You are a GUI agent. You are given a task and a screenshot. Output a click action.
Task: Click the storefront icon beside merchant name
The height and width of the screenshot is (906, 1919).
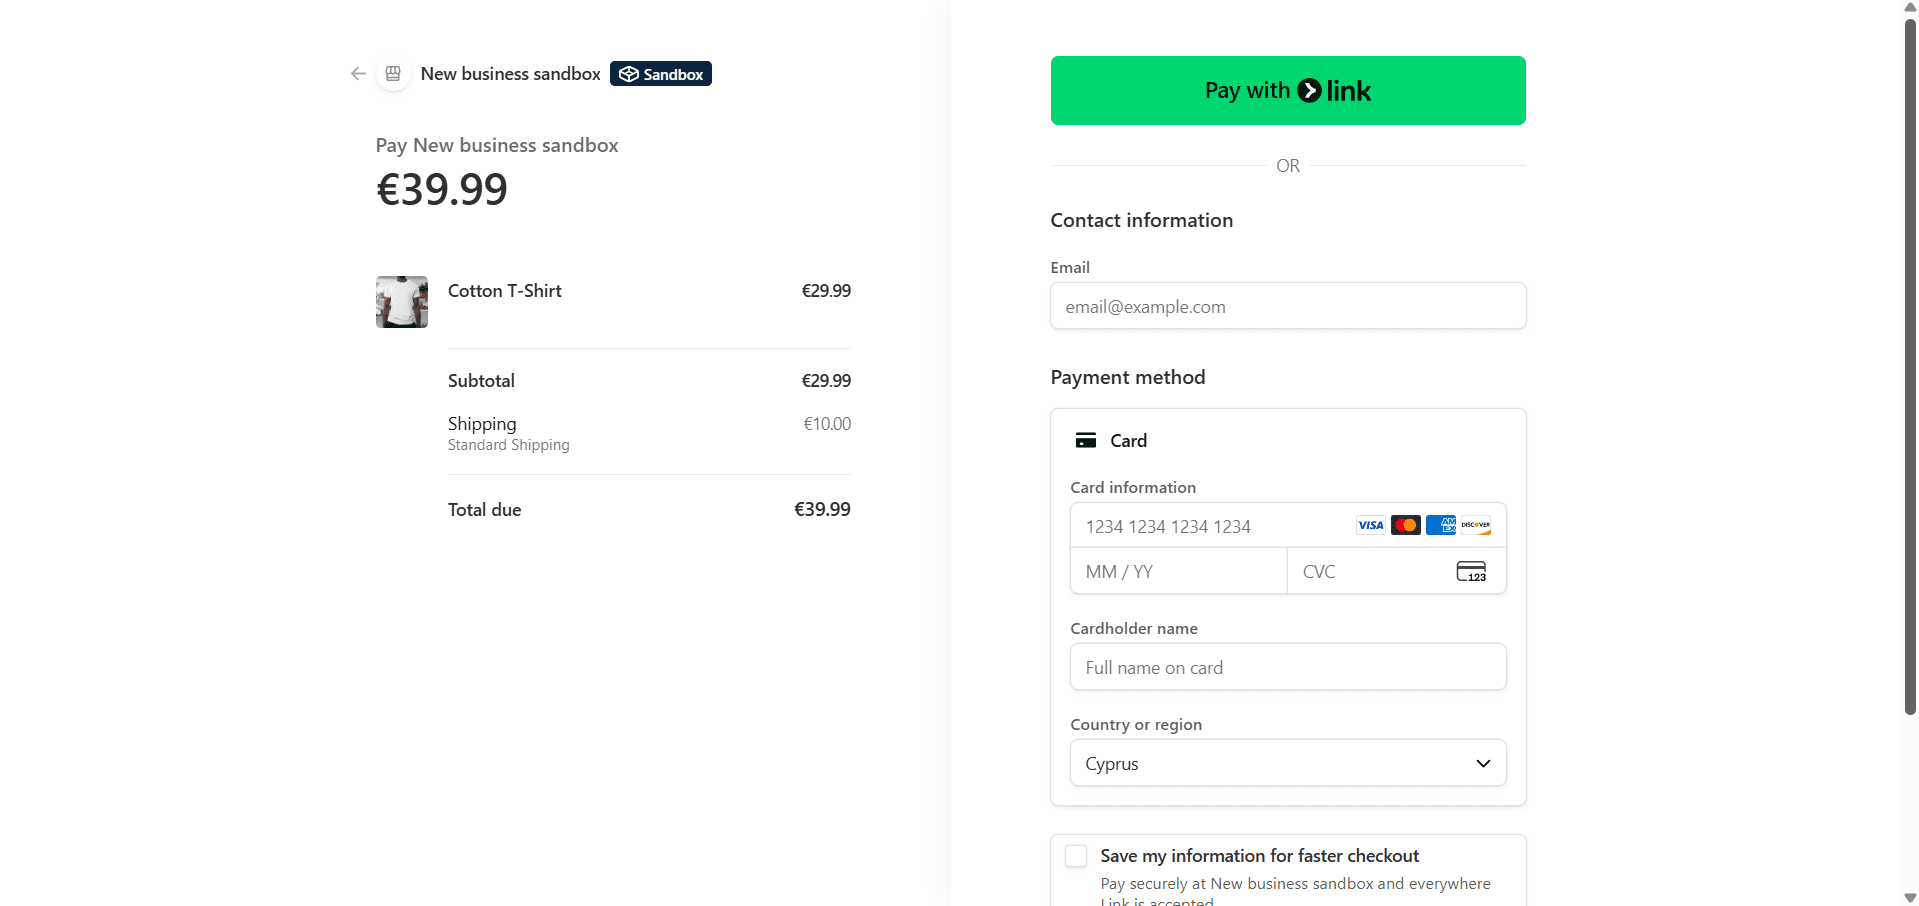point(393,73)
